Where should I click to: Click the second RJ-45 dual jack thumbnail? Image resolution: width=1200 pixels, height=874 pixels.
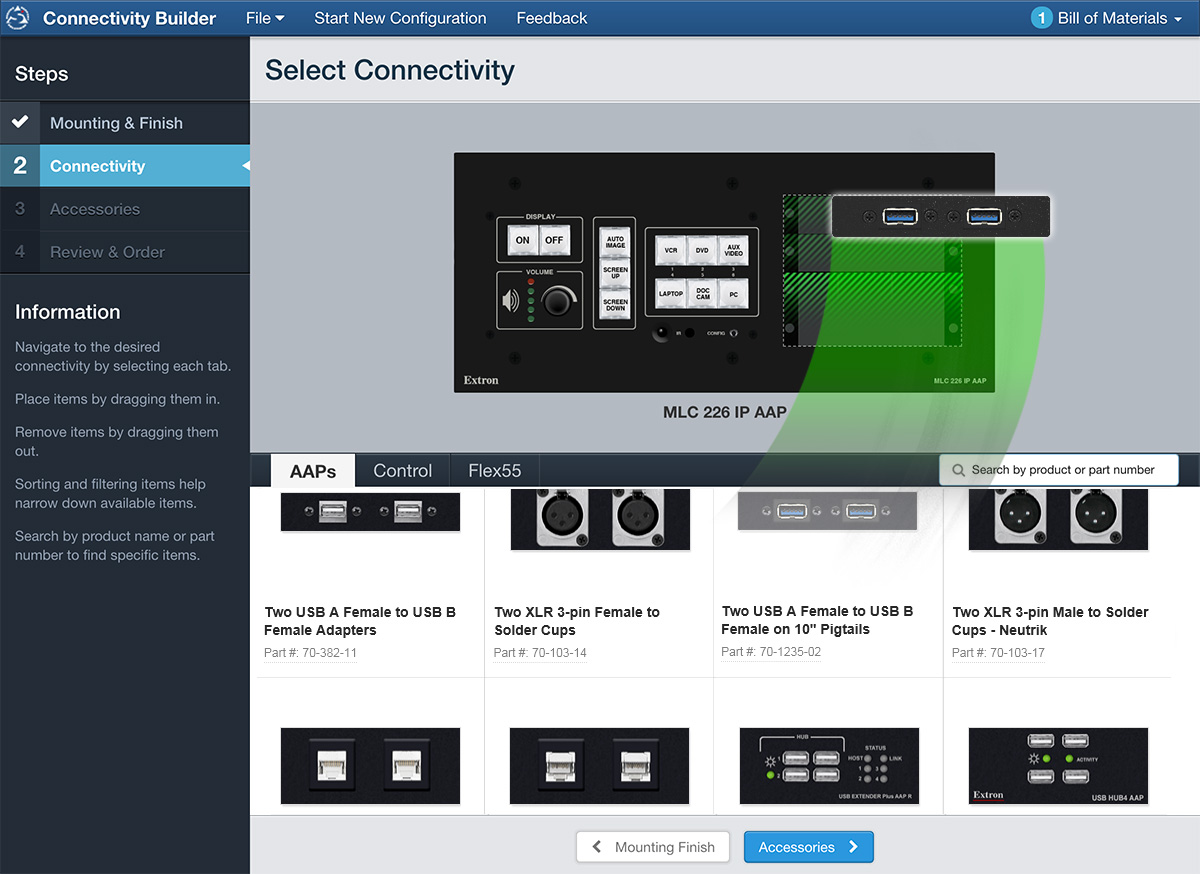pos(599,766)
